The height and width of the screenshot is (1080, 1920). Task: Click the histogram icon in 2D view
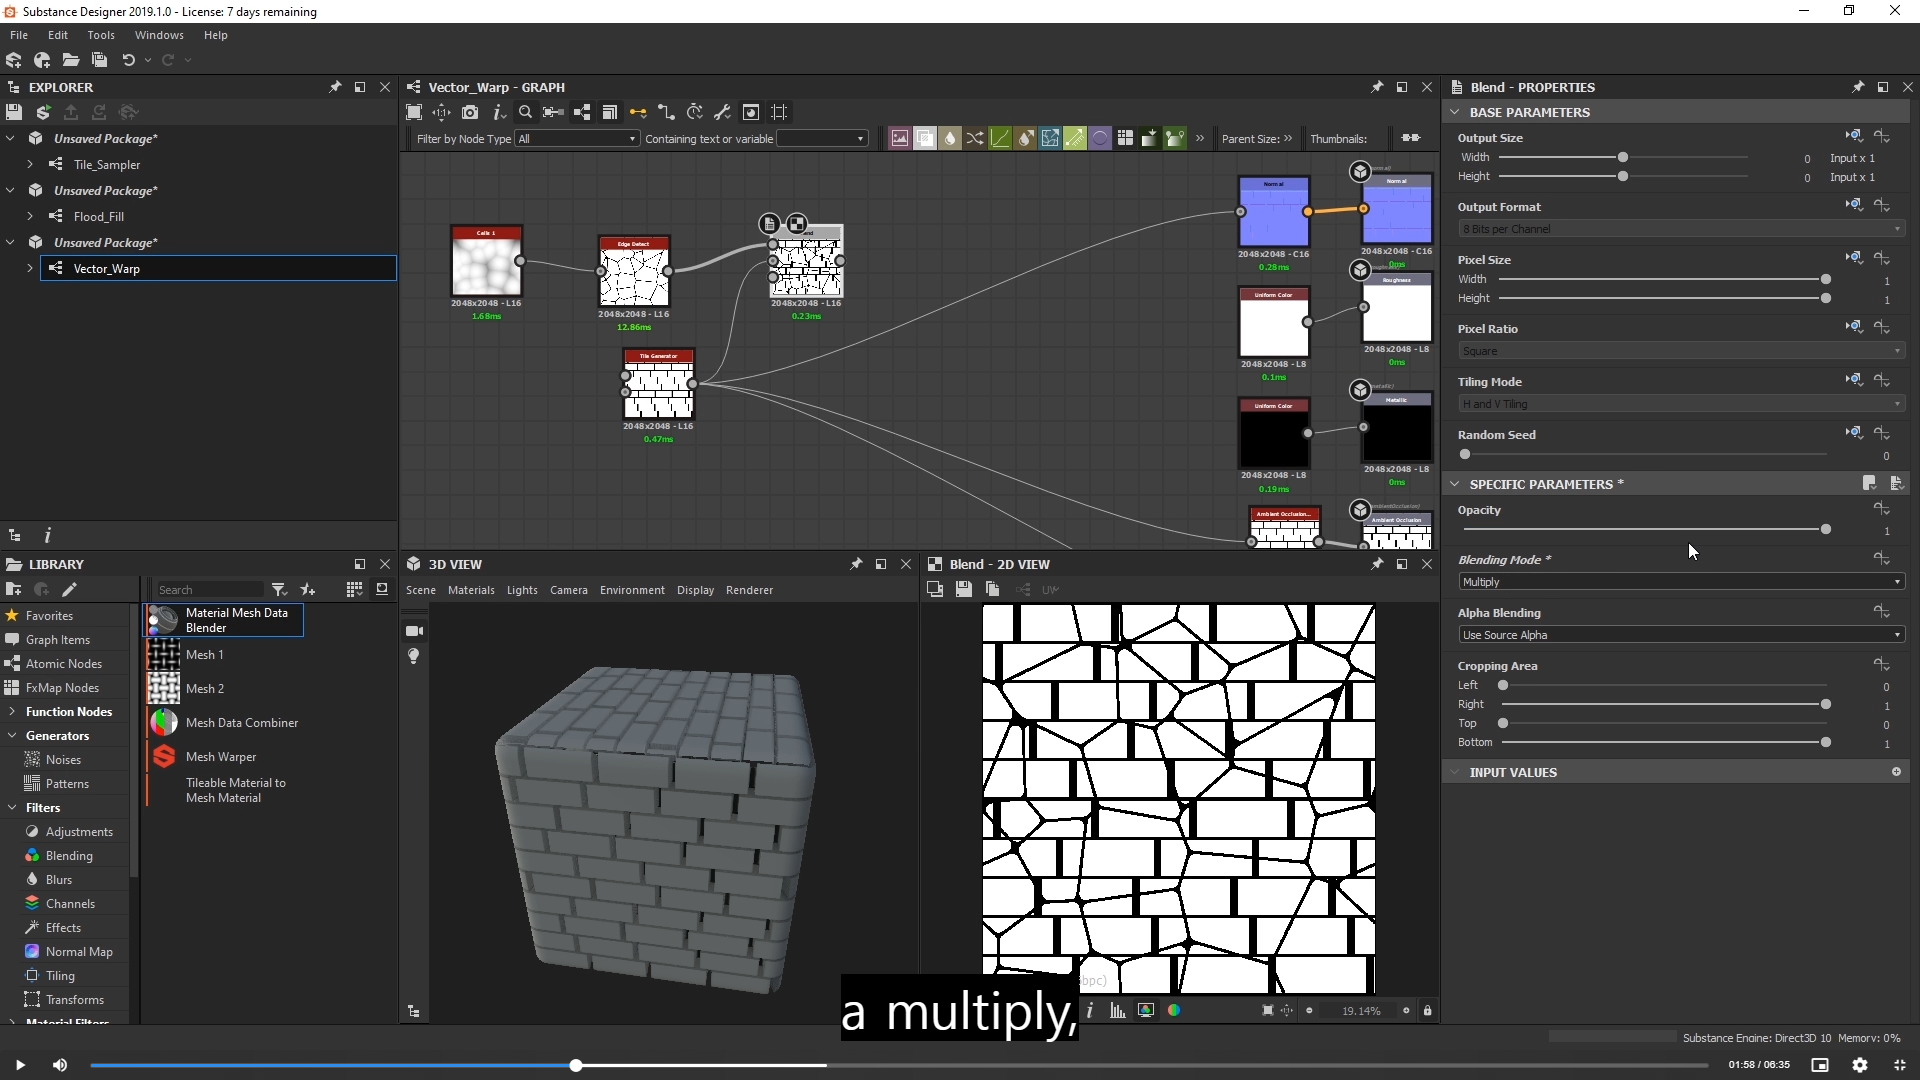point(1117,1011)
